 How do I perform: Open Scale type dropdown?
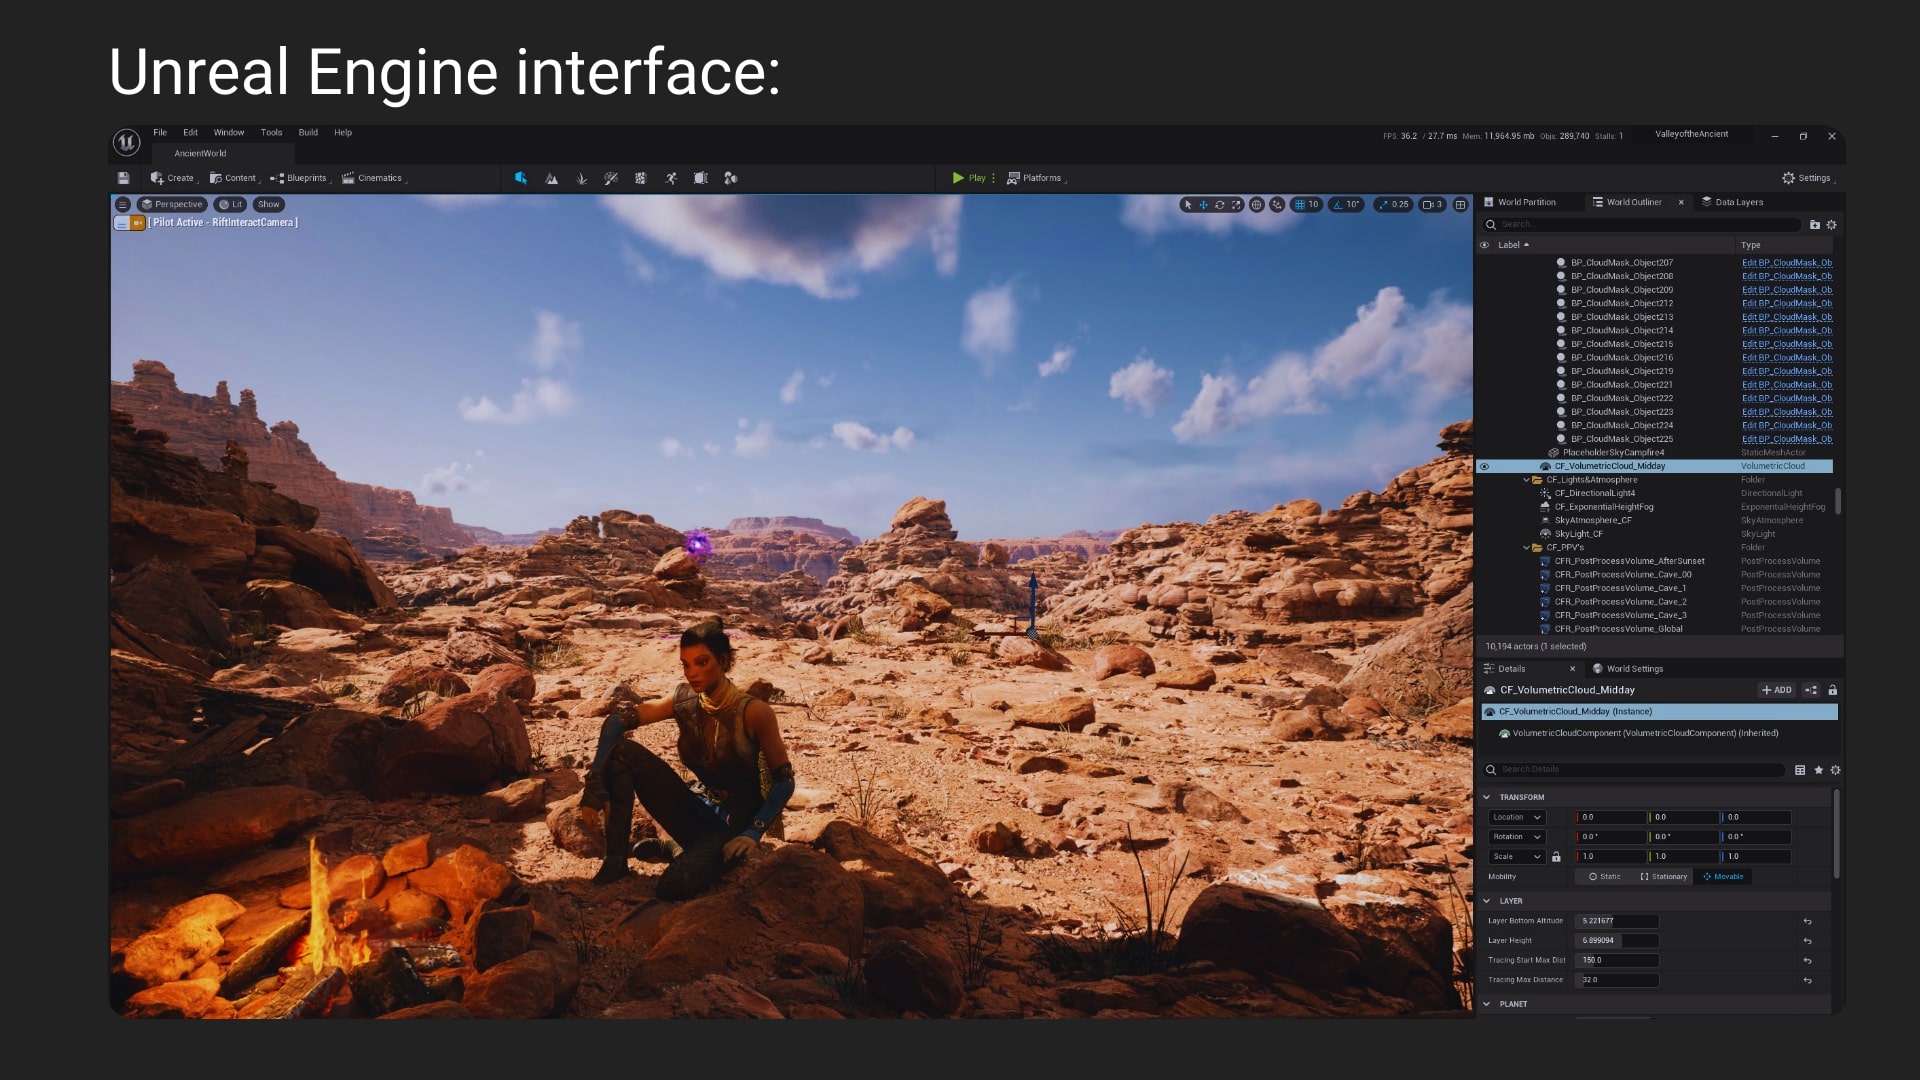click(x=1516, y=857)
